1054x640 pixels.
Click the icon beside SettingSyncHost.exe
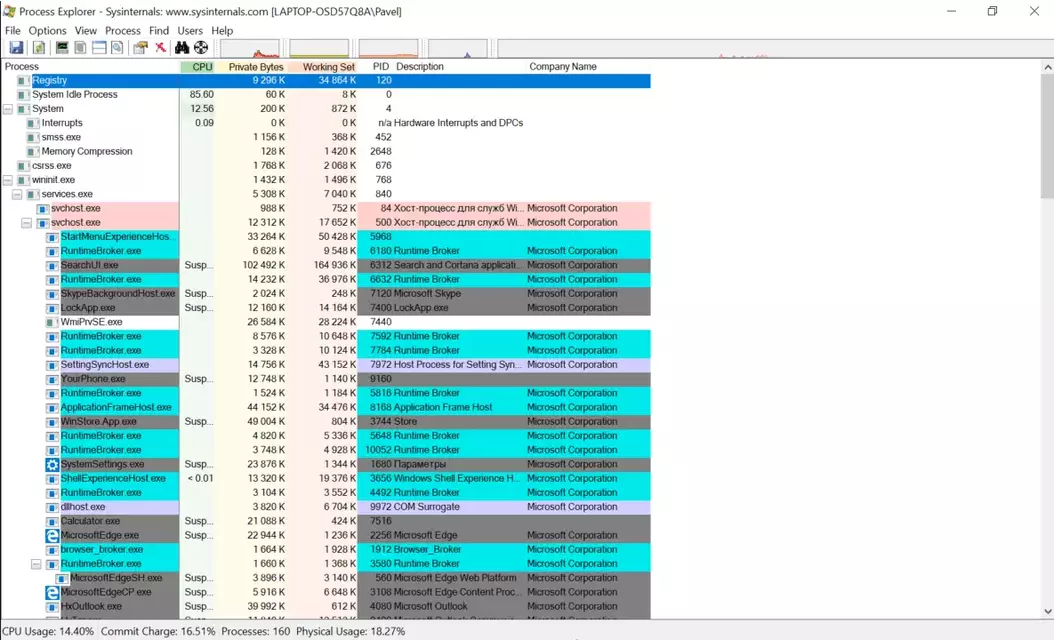point(52,365)
